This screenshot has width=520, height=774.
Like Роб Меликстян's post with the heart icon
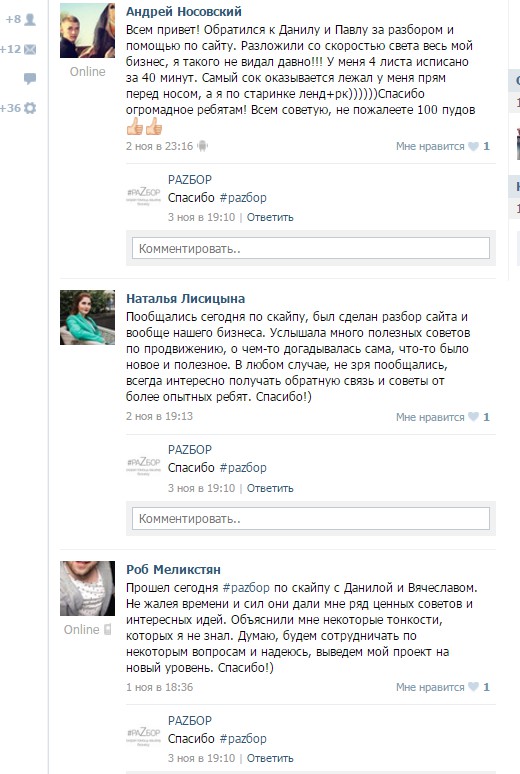pyautogui.click(x=473, y=687)
